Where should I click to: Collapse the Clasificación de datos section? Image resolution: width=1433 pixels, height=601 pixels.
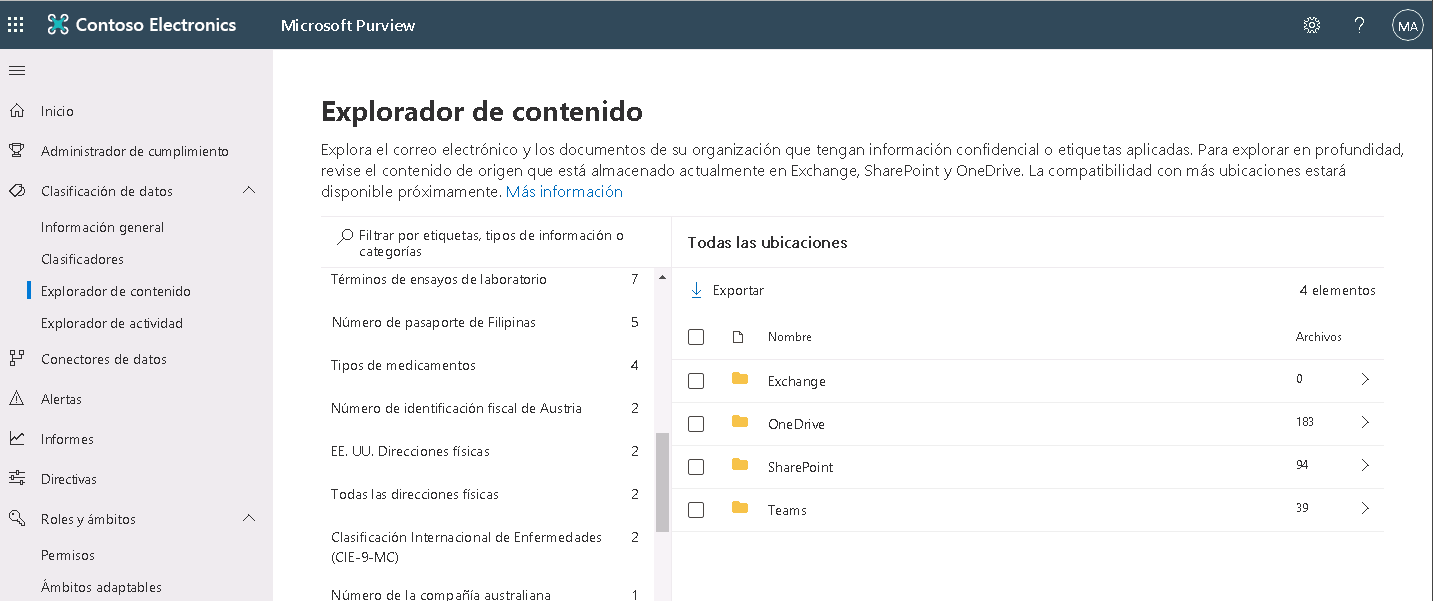(249, 190)
